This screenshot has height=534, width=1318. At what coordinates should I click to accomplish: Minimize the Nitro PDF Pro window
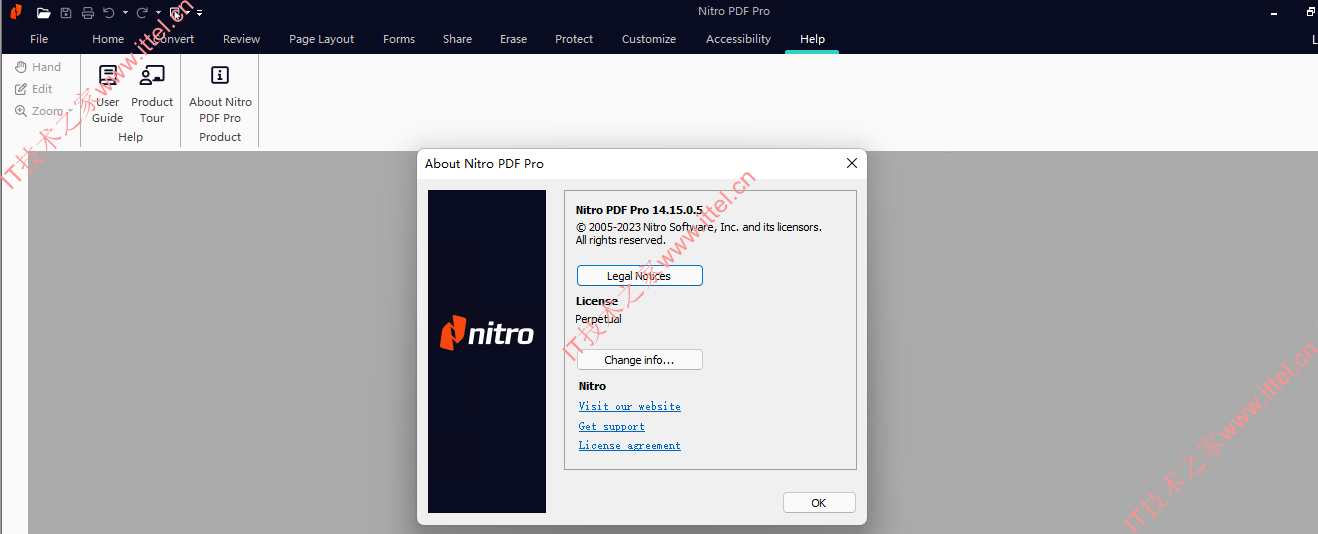point(1274,12)
